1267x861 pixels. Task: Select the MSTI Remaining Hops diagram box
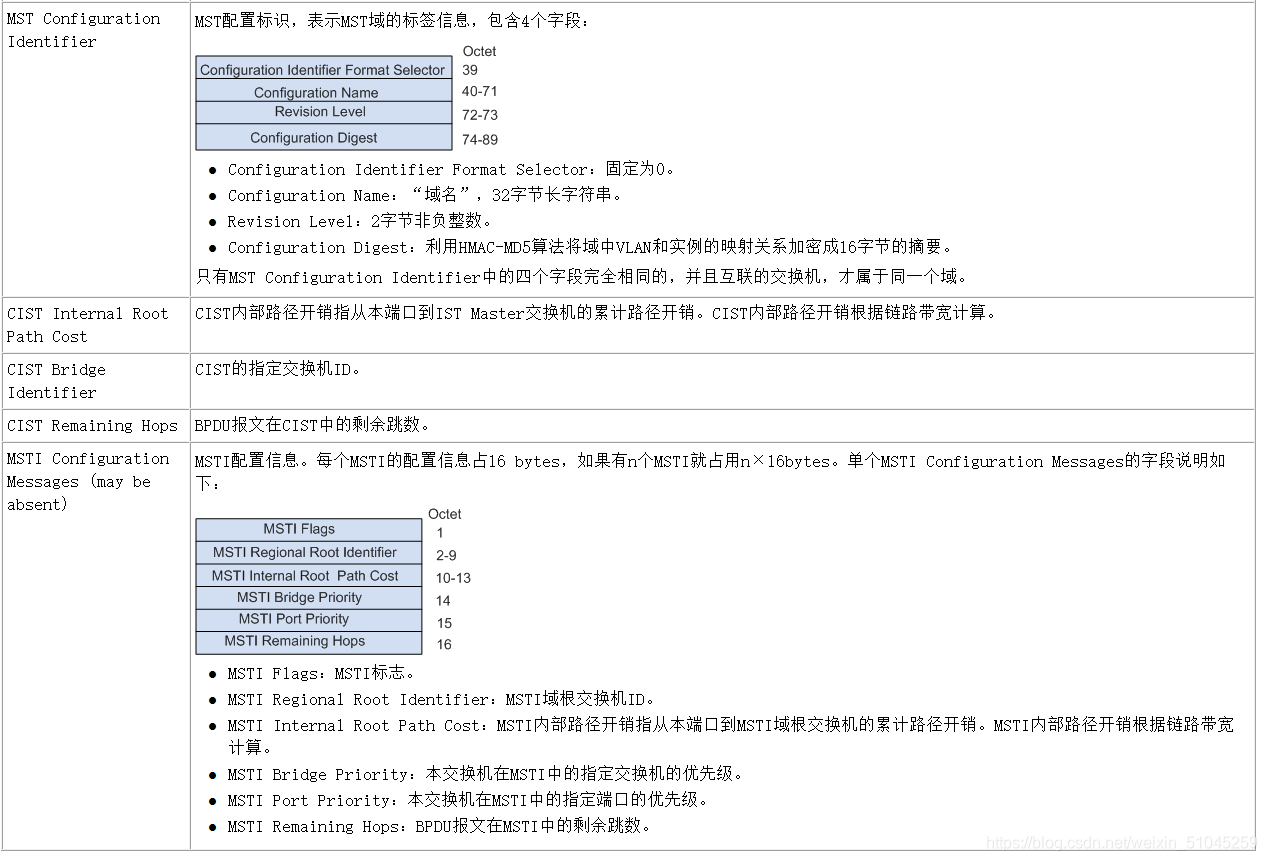pos(308,641)
